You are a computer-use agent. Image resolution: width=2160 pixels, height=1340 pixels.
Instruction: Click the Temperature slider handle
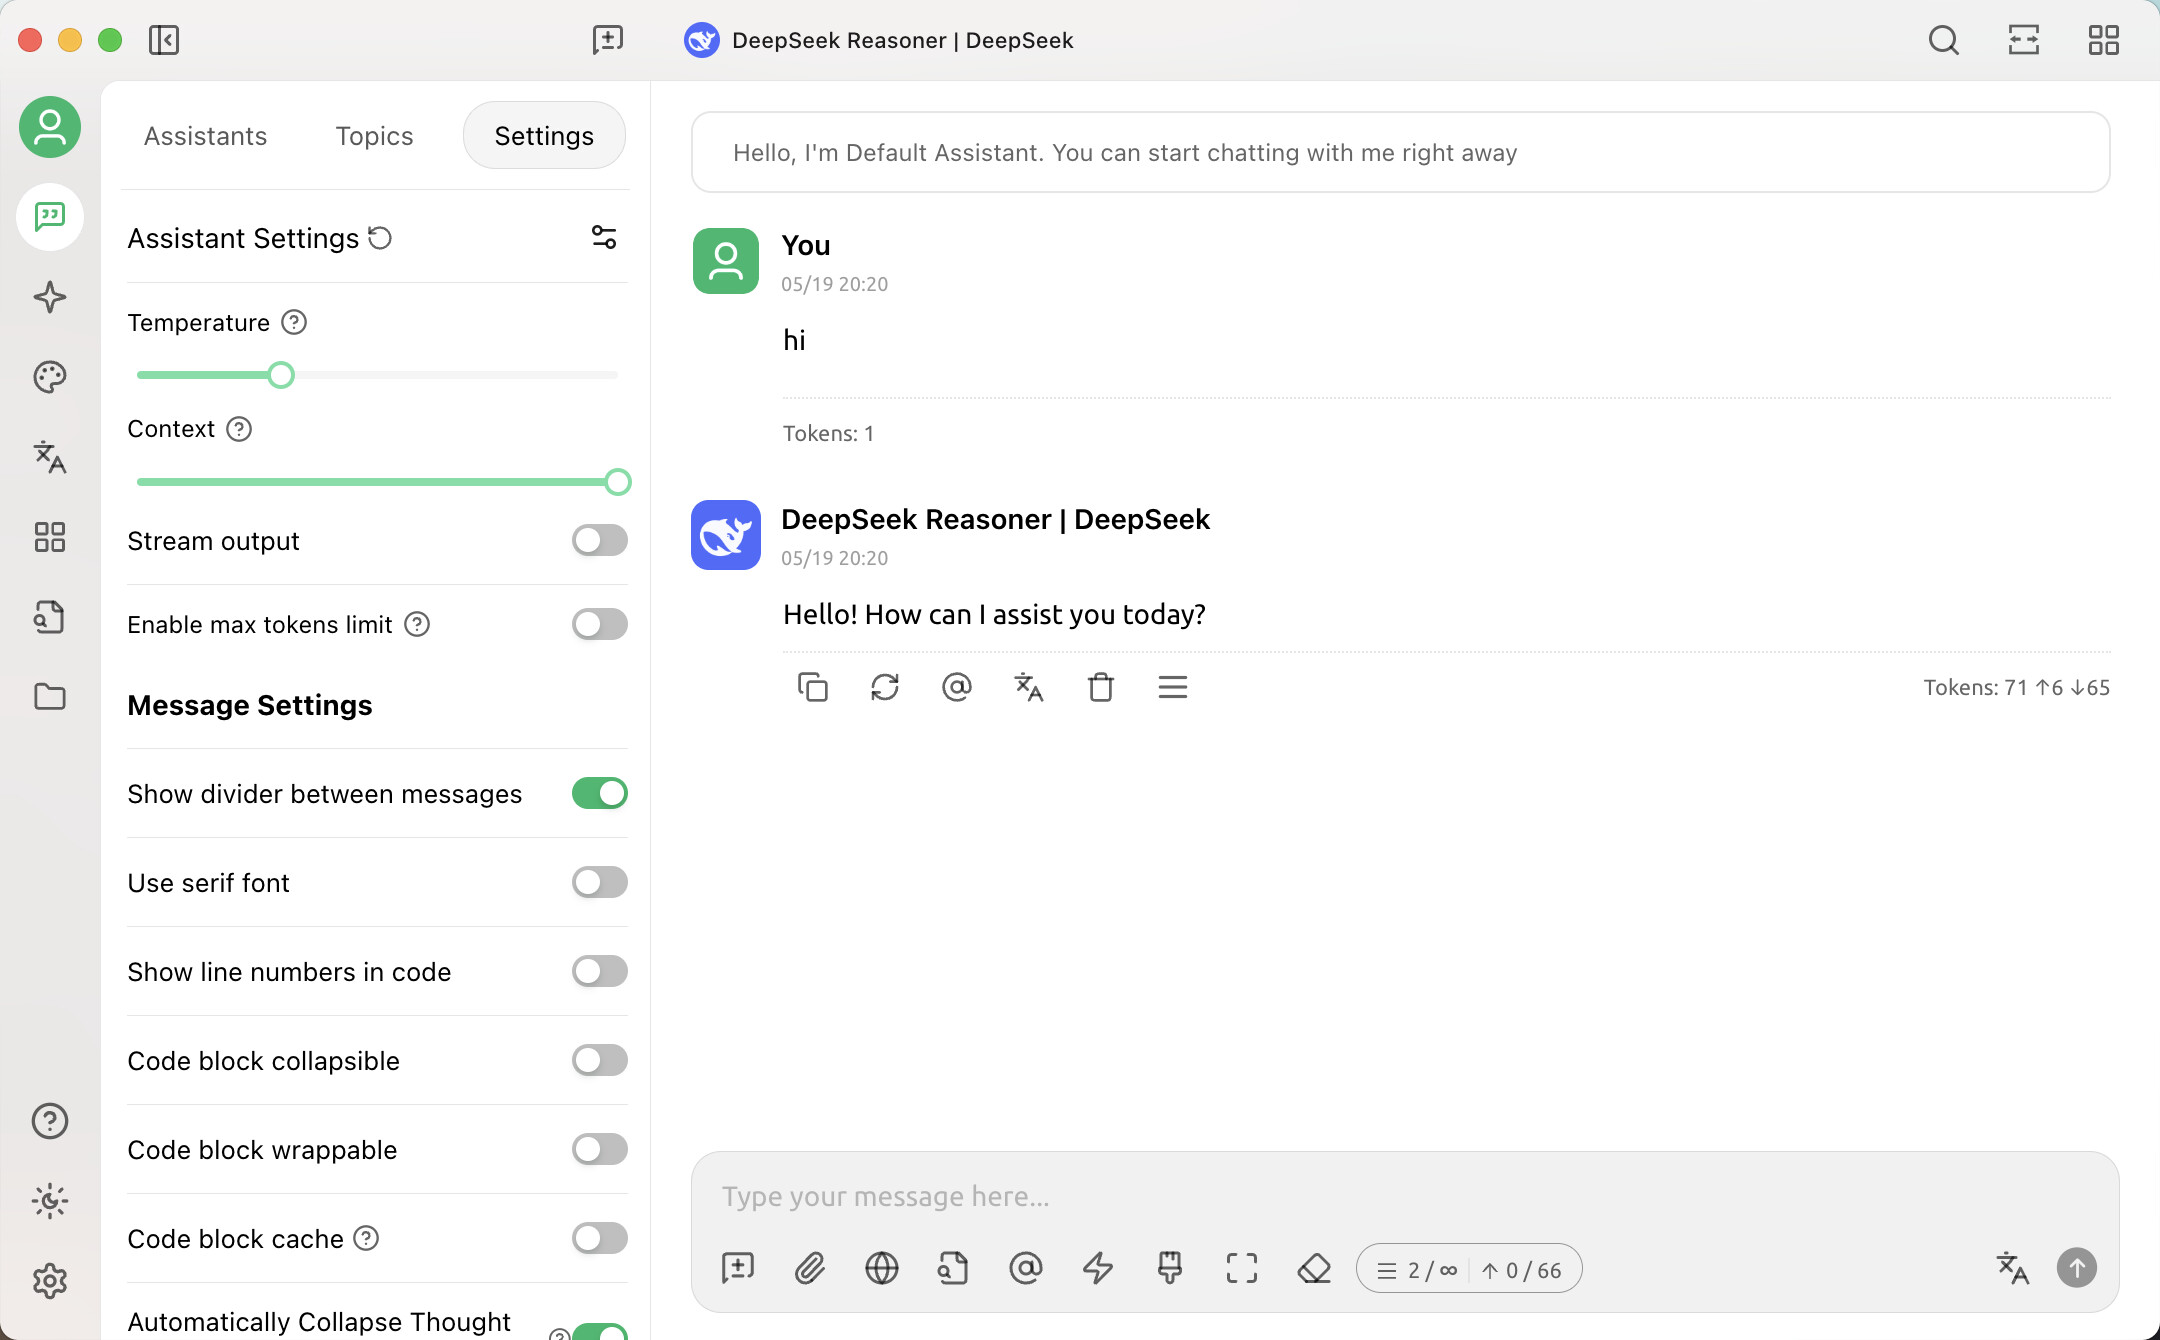(x=281, y=375)
